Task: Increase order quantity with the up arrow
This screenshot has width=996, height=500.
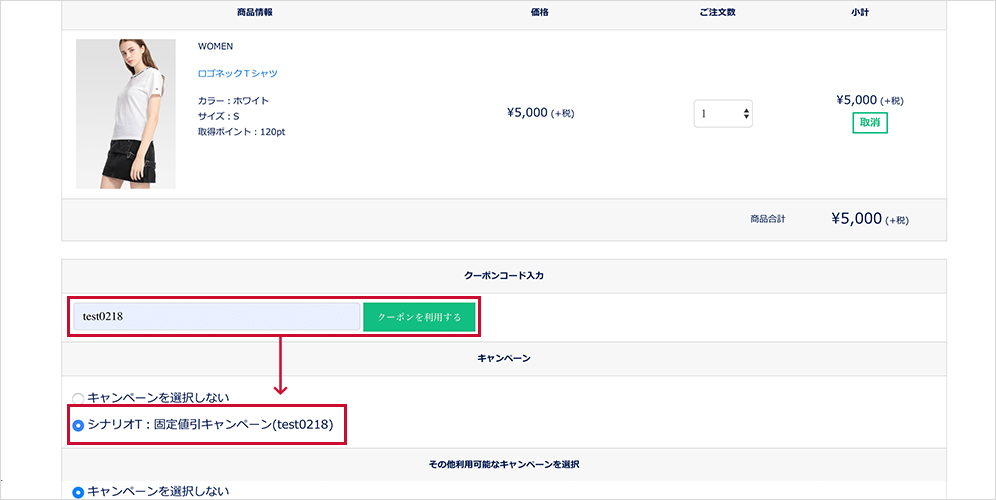Action: pos(746,110)
